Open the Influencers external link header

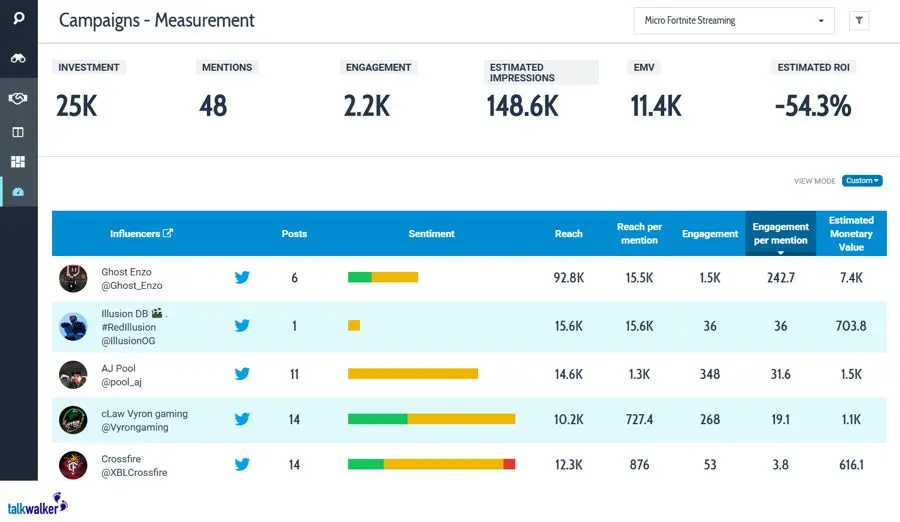click(141, 234)
